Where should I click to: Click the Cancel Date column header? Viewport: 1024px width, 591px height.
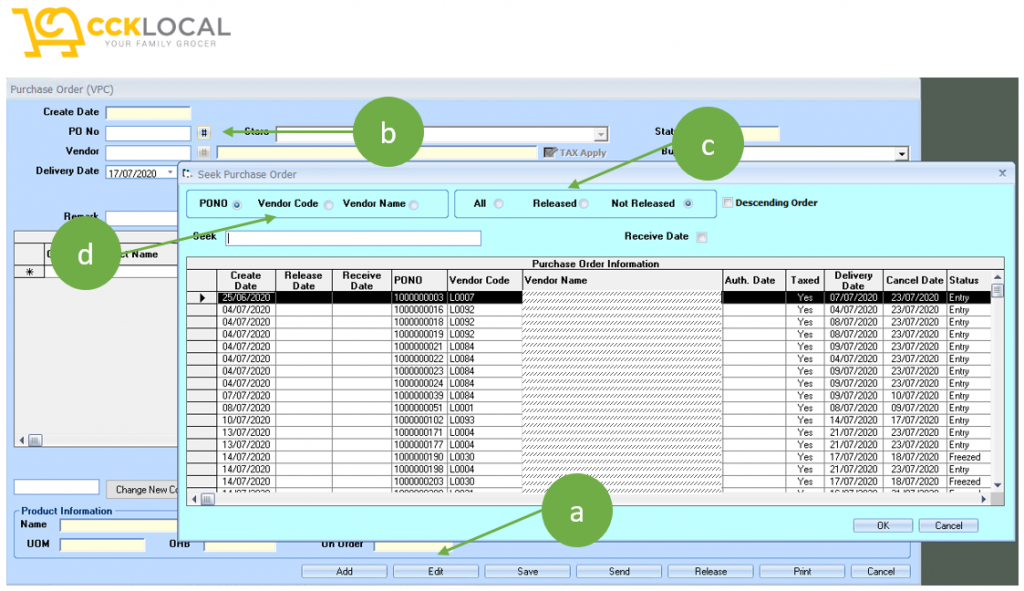tap(914, 280)
